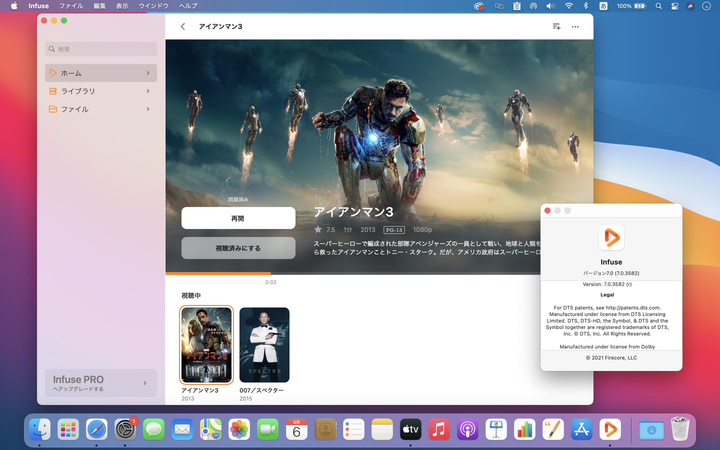Open the ウインドウ menu
This screenshot has height=450, width=720.
[x=154, y=6]
